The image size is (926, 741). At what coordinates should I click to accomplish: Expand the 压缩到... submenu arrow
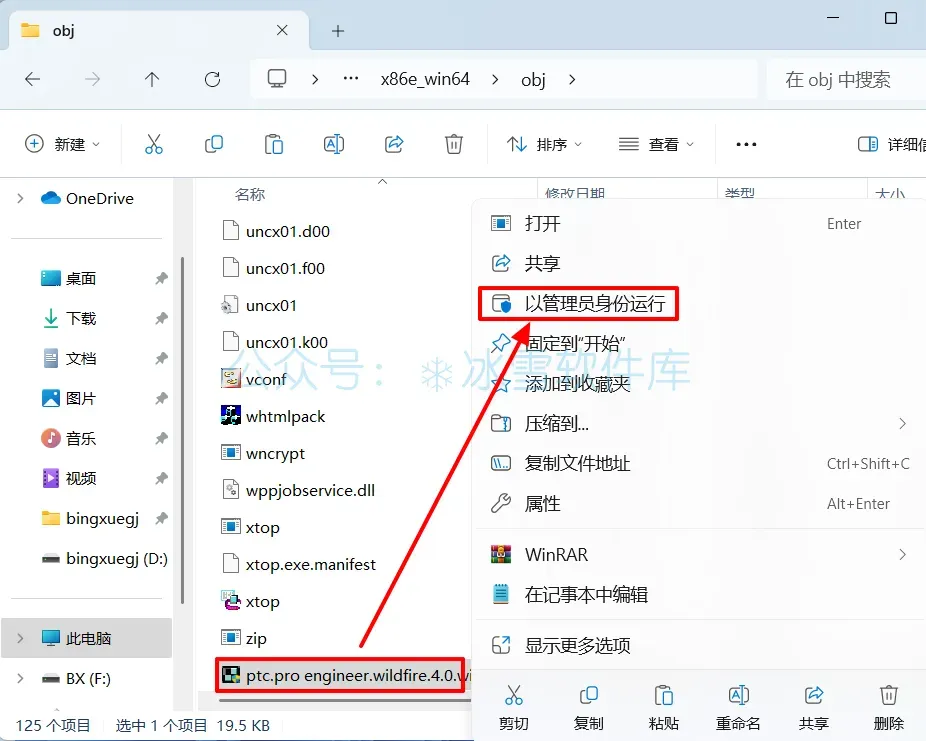tap(902, 423)
